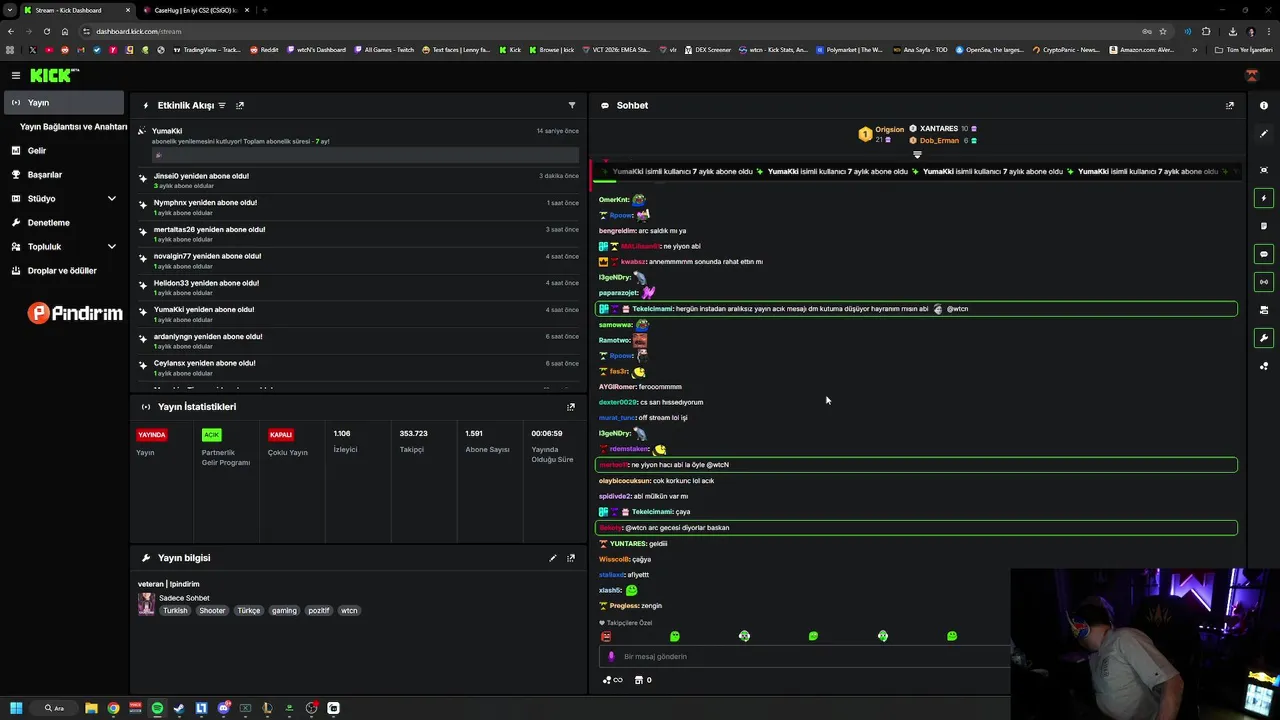Click the Pindirim banner

coord(75,313)
